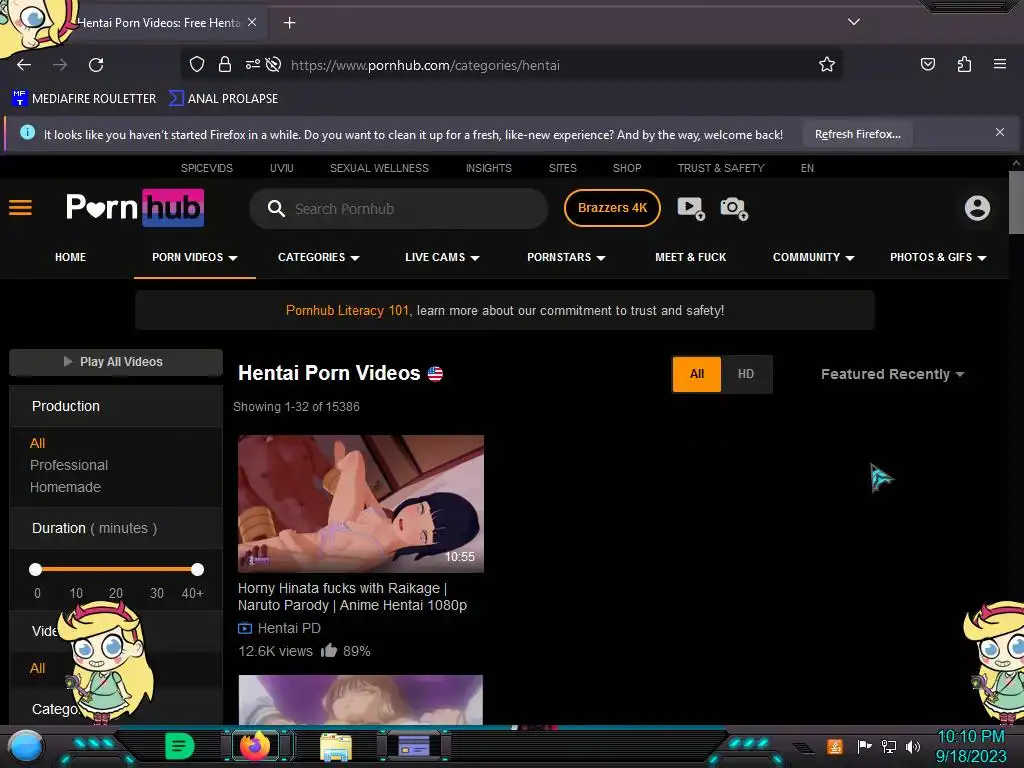The height and width of the screenshot is (768, 1024).
Task: Open the UVIU top link
Action: tap(281, 168)
